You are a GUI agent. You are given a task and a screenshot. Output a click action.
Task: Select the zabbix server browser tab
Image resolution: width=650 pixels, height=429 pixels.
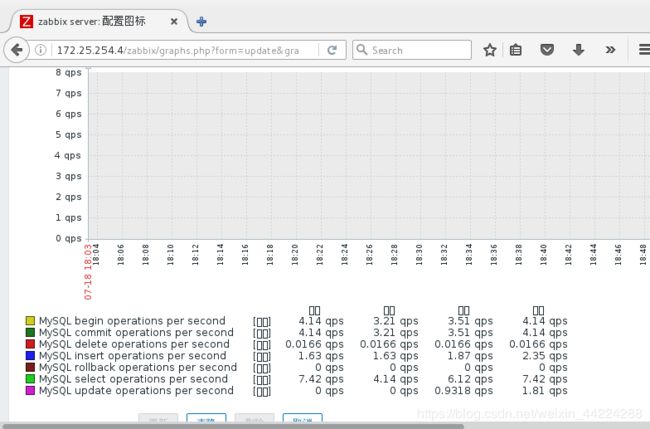click(99, 22)
